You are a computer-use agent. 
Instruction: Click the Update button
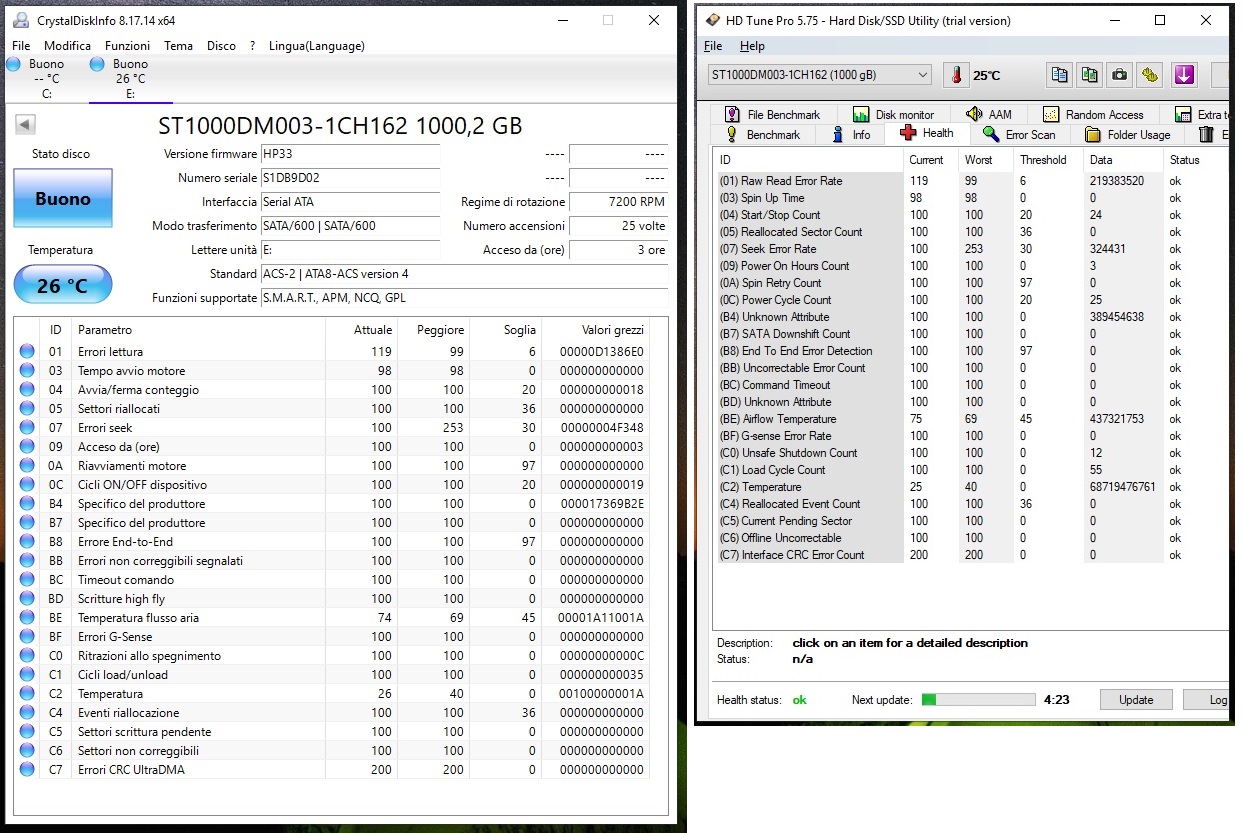pyautogui.click(x=1135, y=700)
